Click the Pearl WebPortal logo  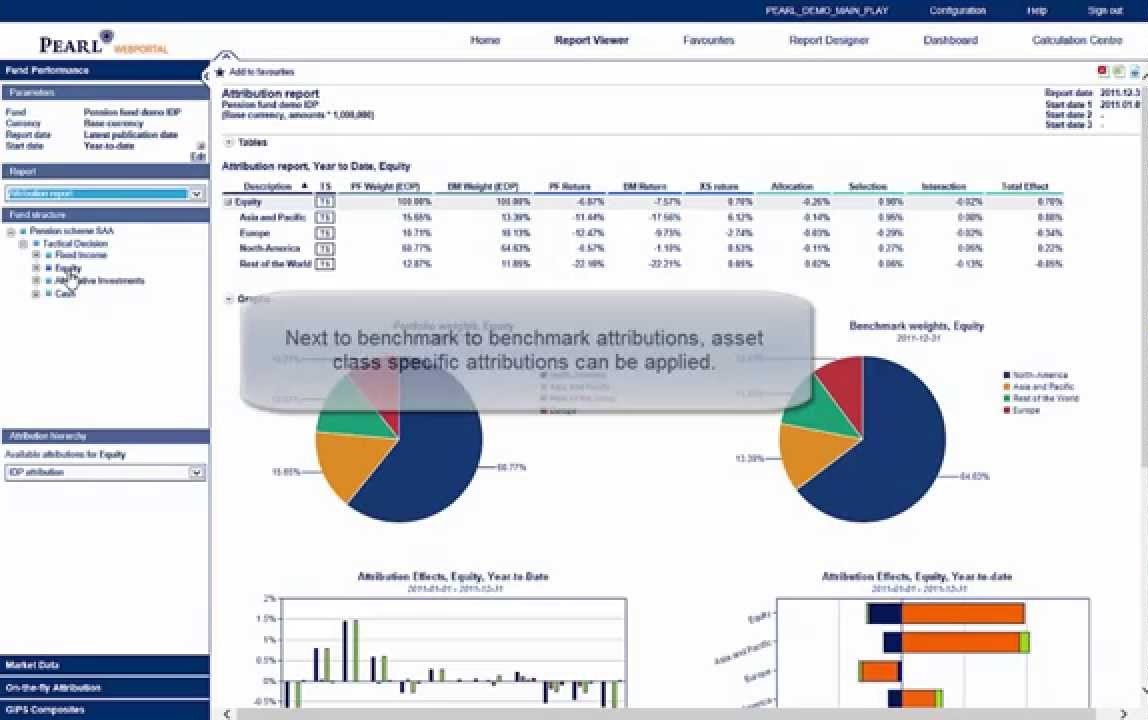coord(95,41)
